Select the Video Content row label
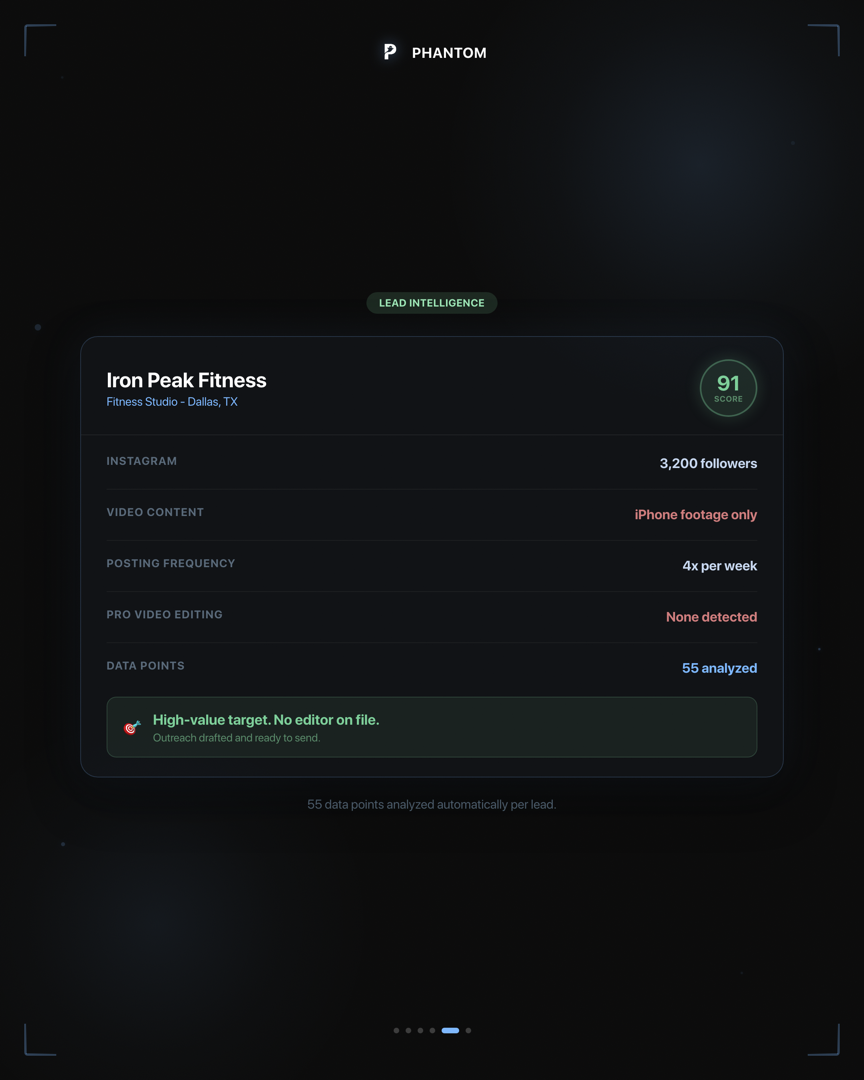 click(155, 512)
